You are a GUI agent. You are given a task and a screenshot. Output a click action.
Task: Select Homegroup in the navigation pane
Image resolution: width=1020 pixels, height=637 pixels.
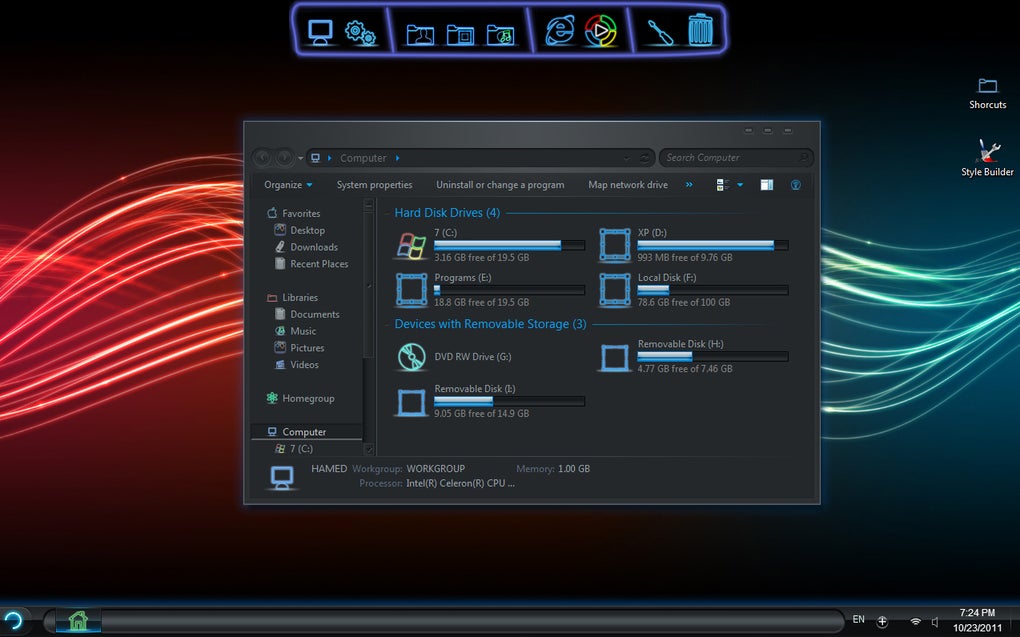pos(308,398)
